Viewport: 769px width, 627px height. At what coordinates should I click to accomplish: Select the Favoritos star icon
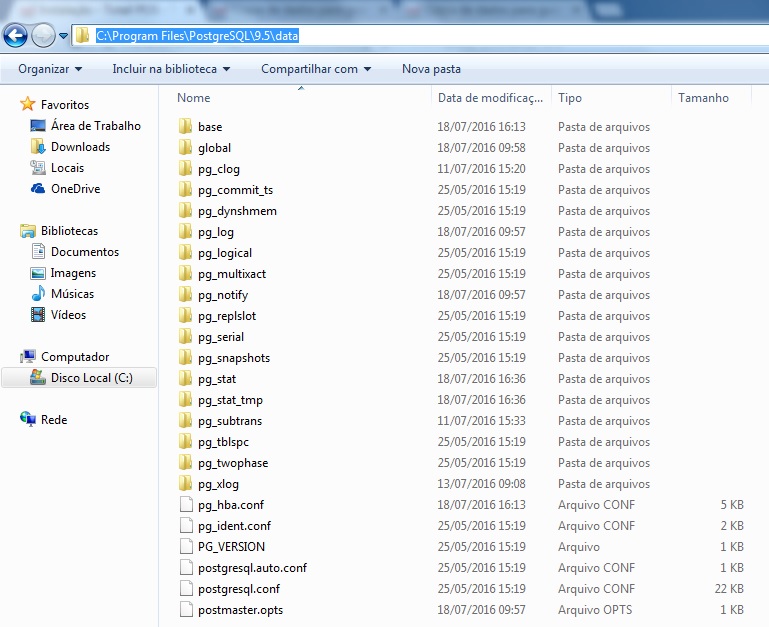click(x=27, y=104)
